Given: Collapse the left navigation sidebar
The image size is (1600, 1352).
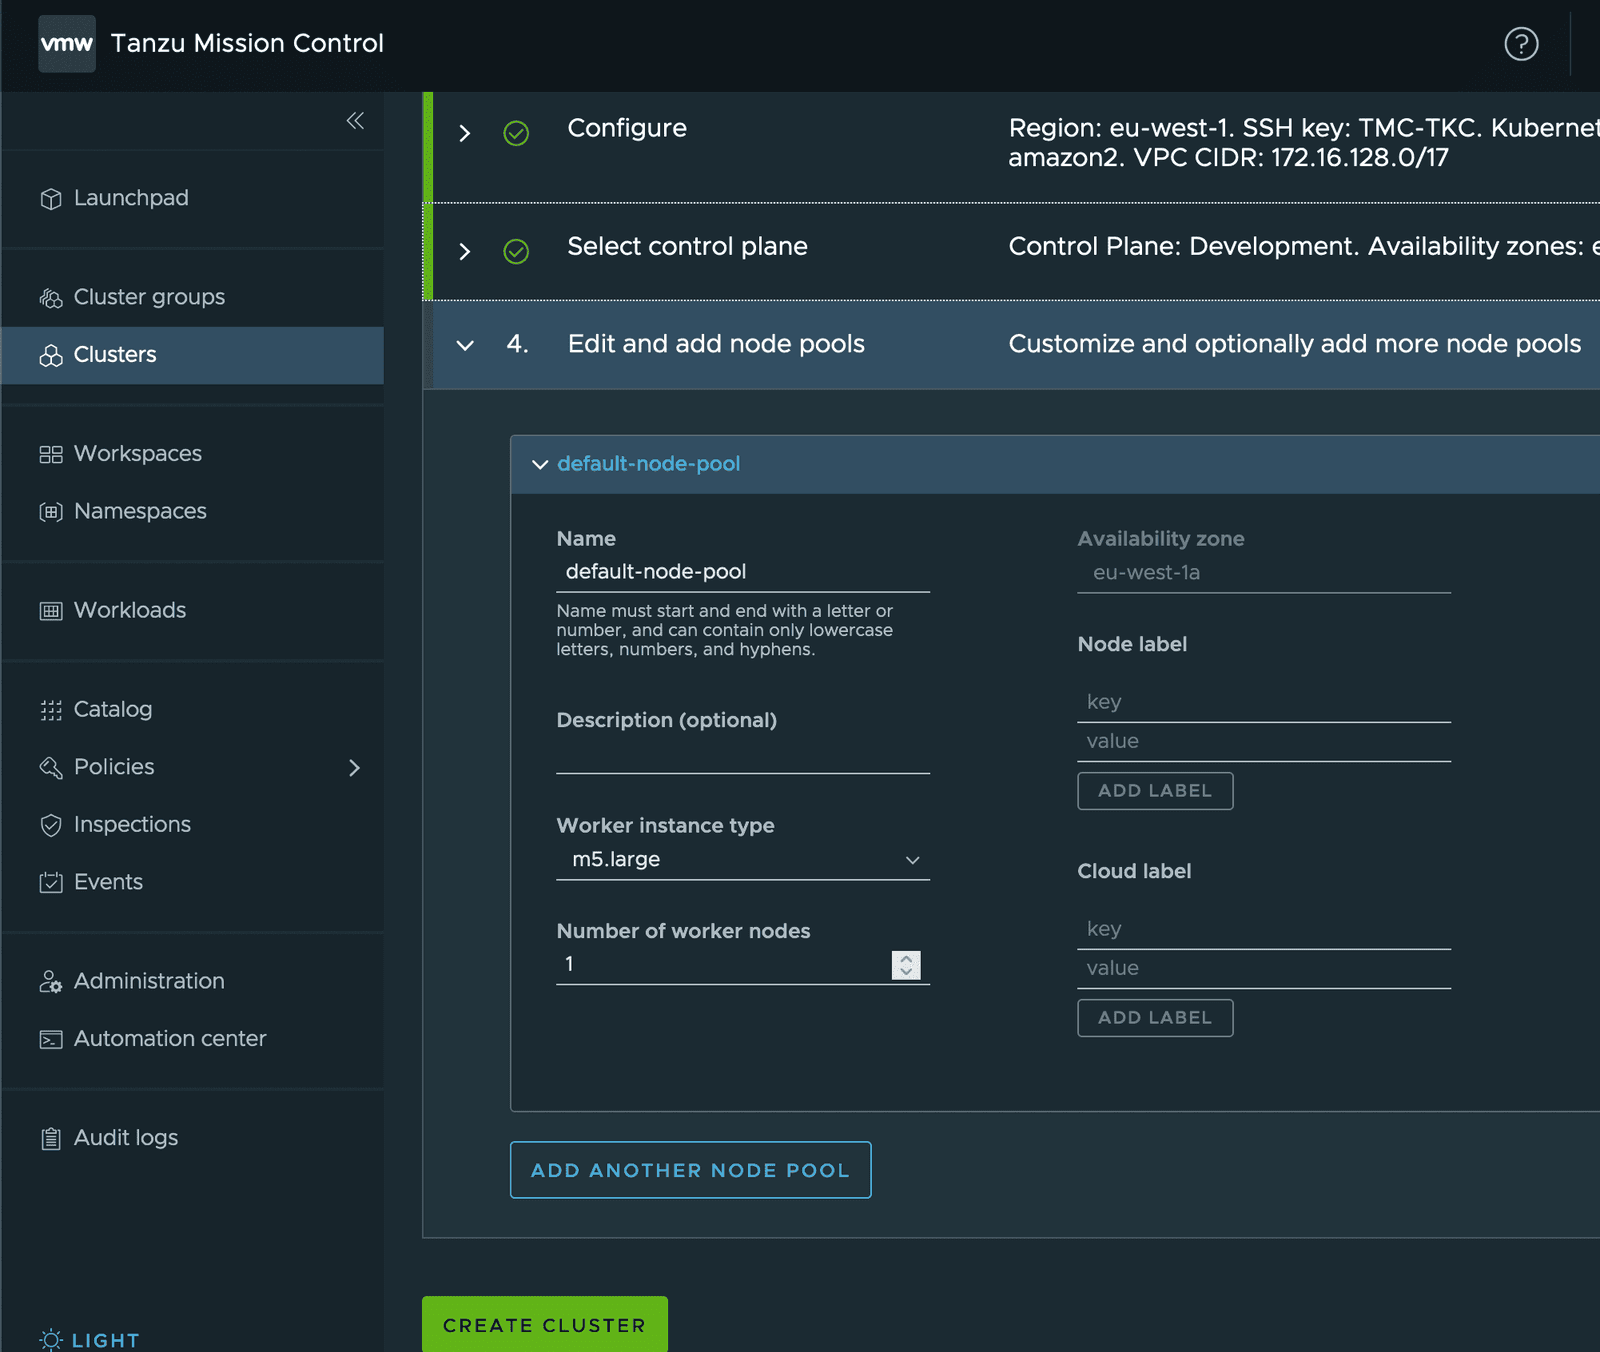Looking at the screenshot, I should point(355,120).
